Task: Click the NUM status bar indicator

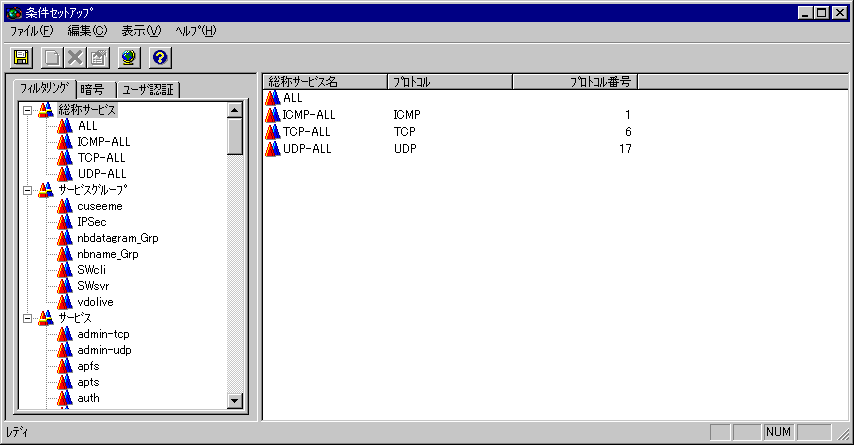Action: 778,432
